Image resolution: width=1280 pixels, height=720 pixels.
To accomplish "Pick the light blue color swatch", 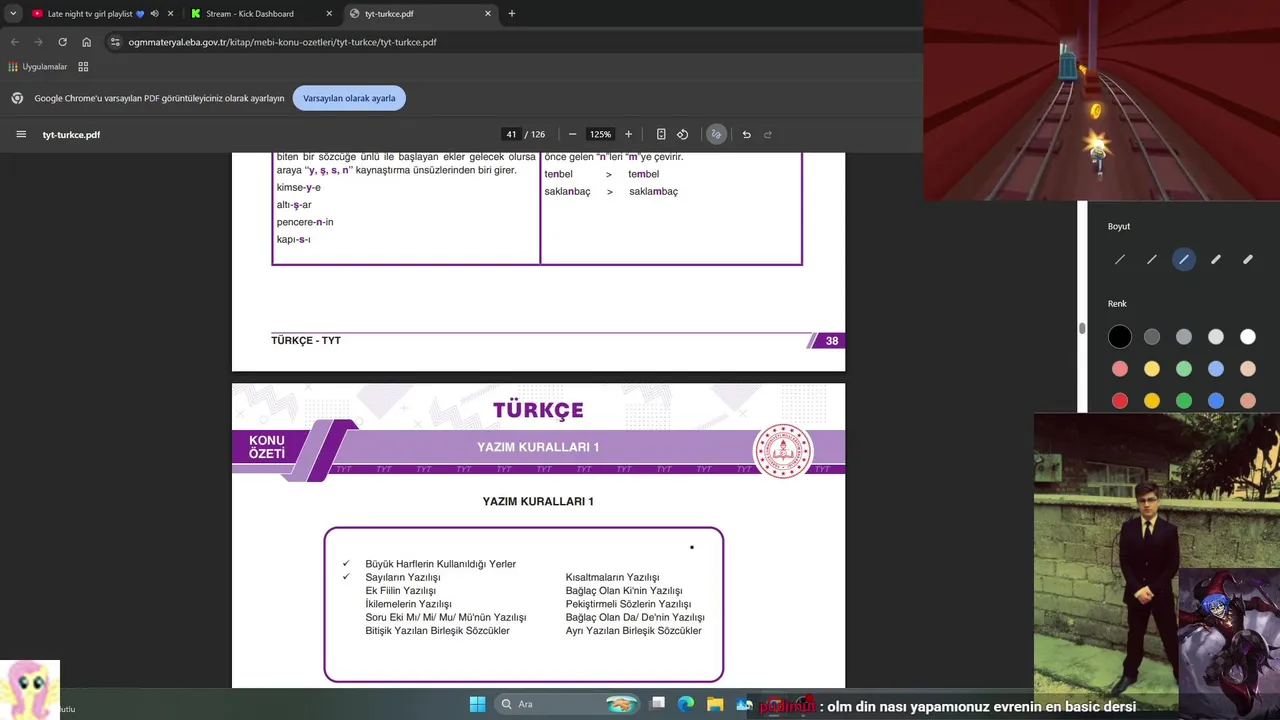I will point(1216,369).
